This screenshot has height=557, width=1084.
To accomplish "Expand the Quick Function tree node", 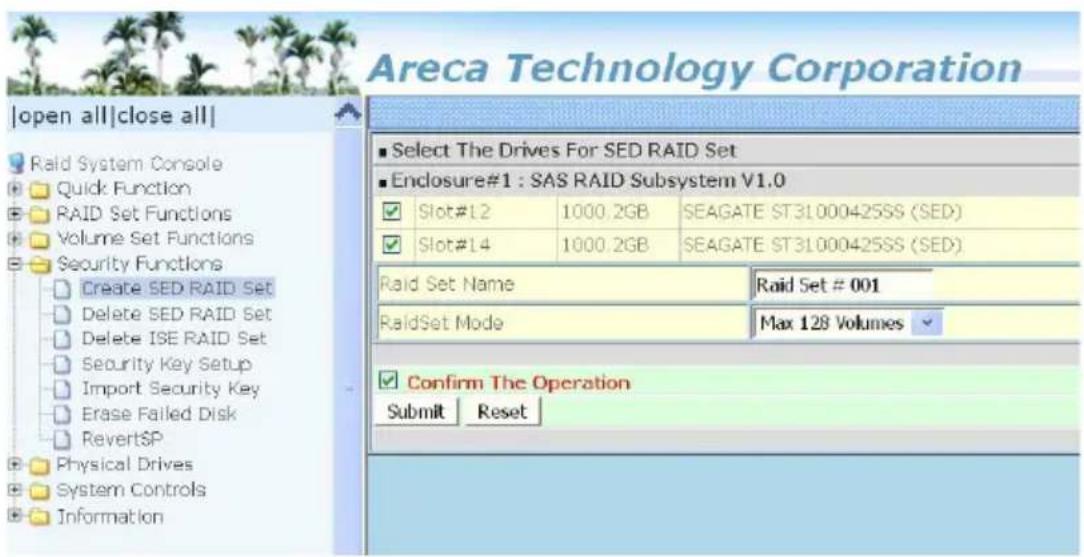I will (15, 189).
